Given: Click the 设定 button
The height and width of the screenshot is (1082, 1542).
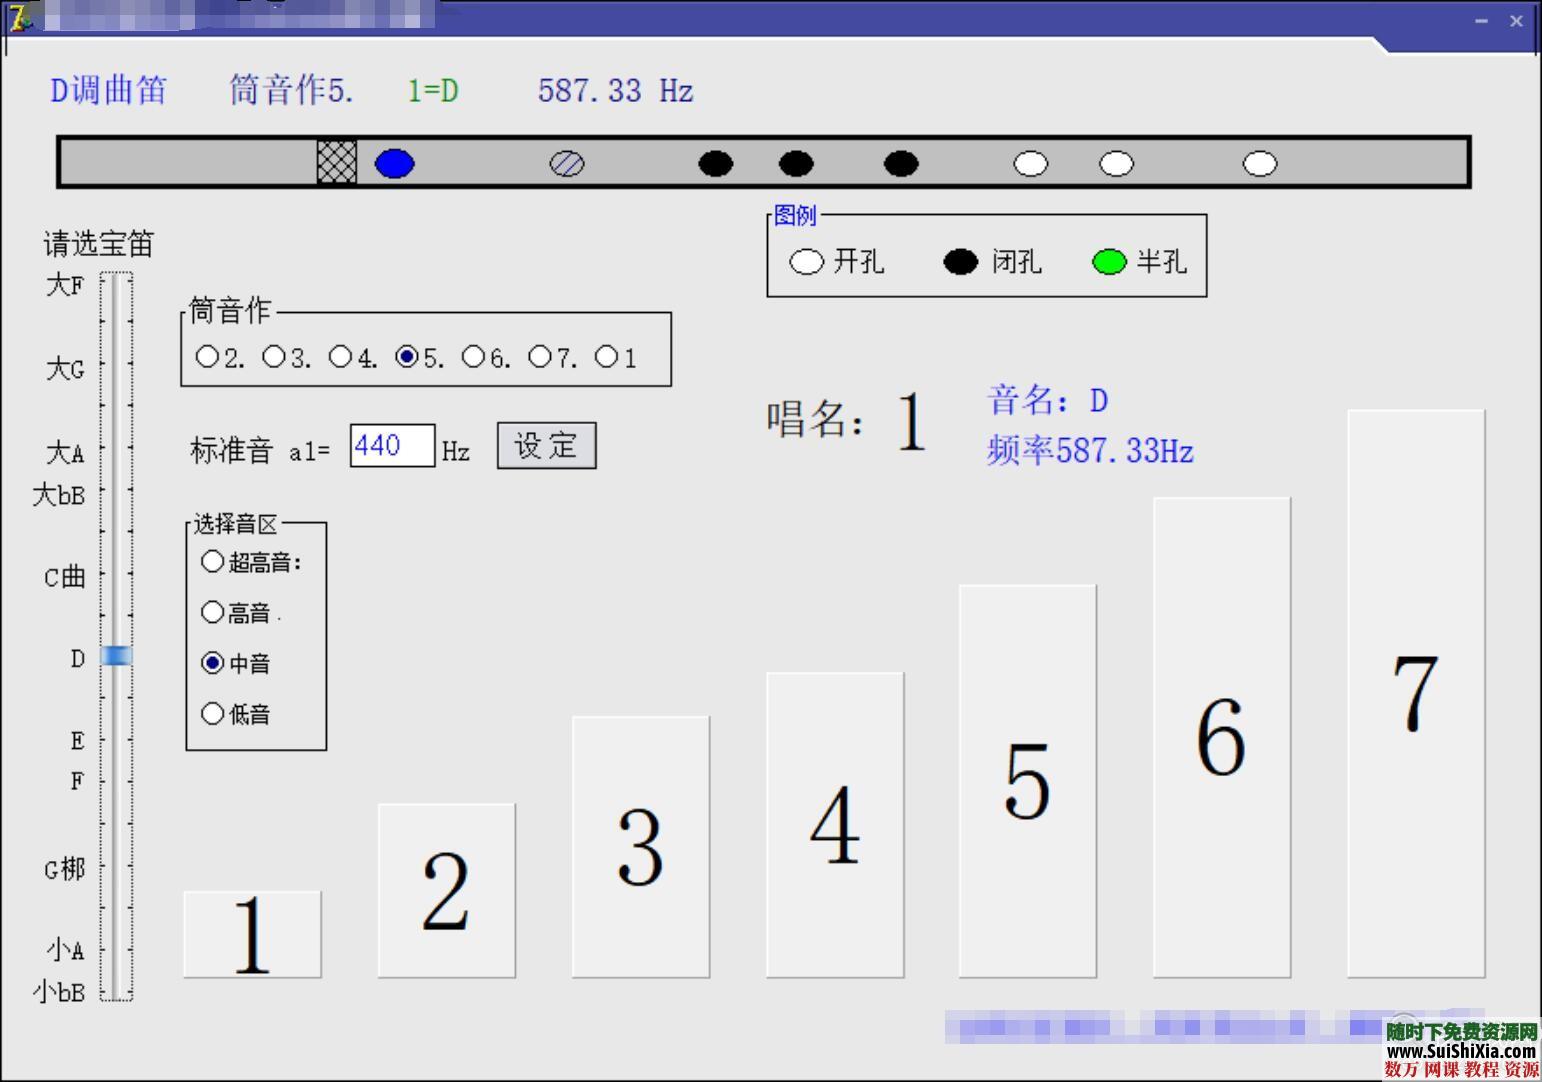Looking at the screenshot, I should click(545, 446).
